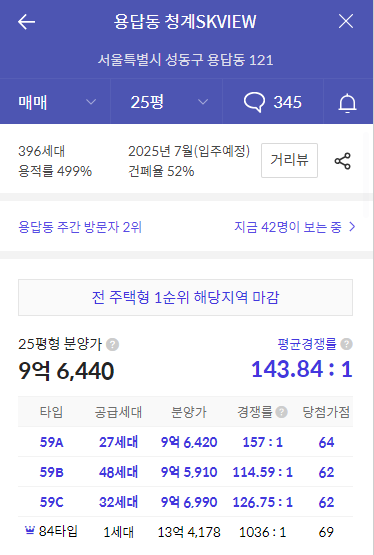Click the 143.84 : 1 average rate

pos(302,369)
